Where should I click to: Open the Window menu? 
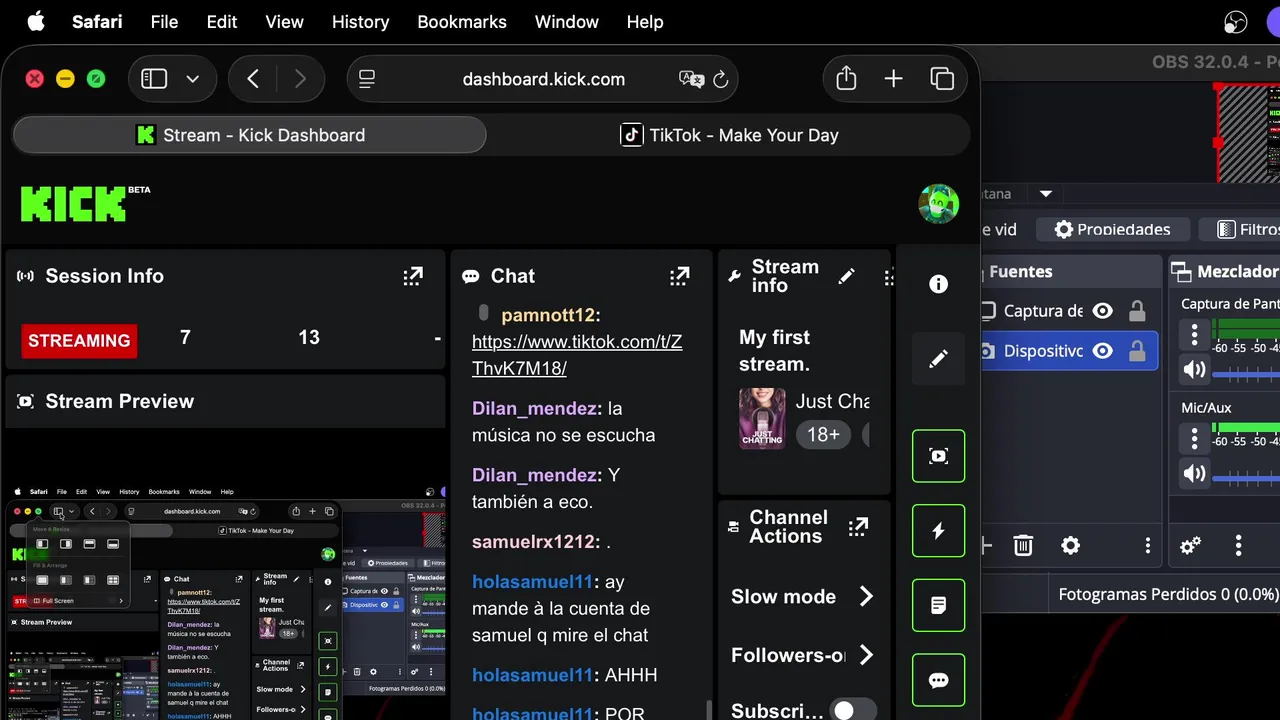pyautogui.click(x=567, y=22)
